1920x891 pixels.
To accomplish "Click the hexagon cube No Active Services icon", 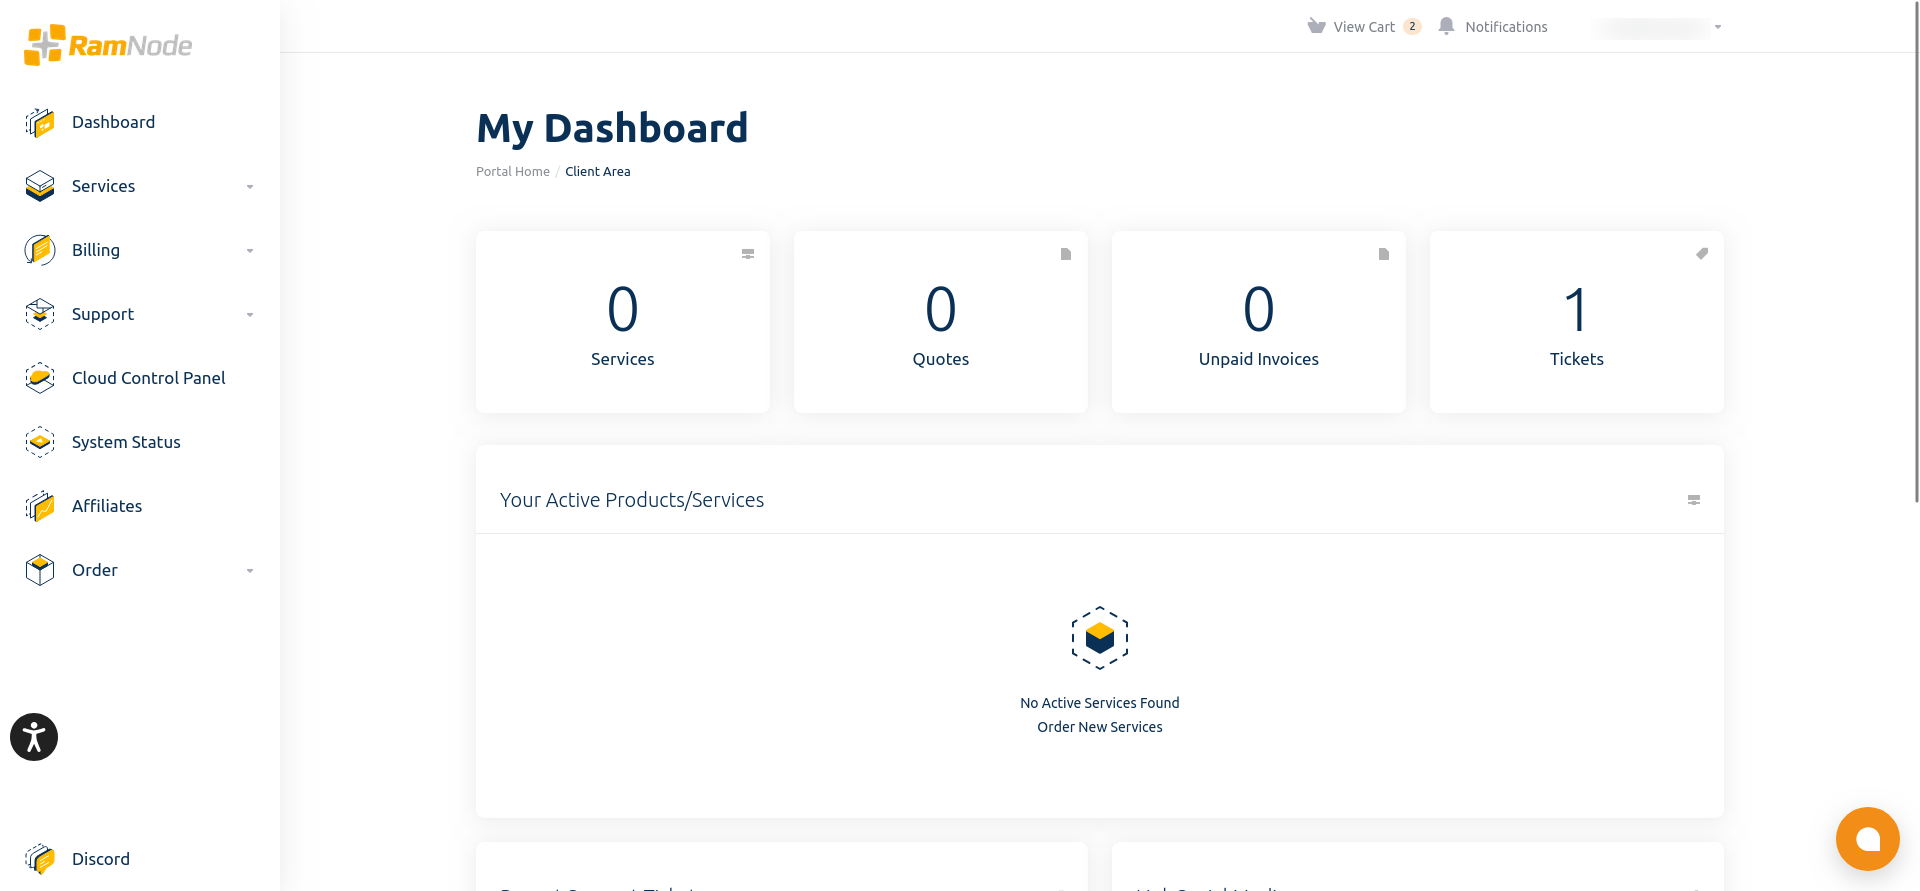I will (1100, 638).
